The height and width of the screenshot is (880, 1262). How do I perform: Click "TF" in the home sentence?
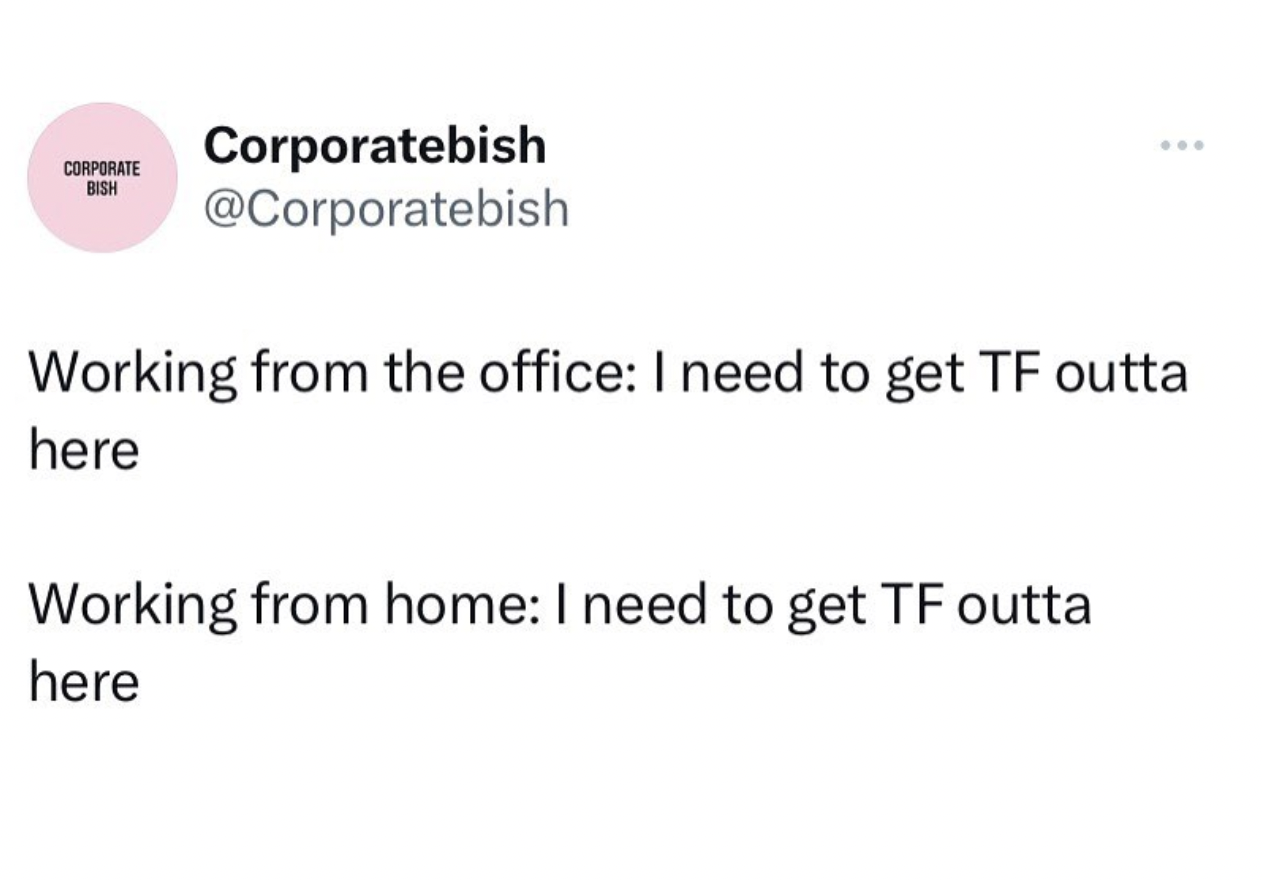pos(908,606)
